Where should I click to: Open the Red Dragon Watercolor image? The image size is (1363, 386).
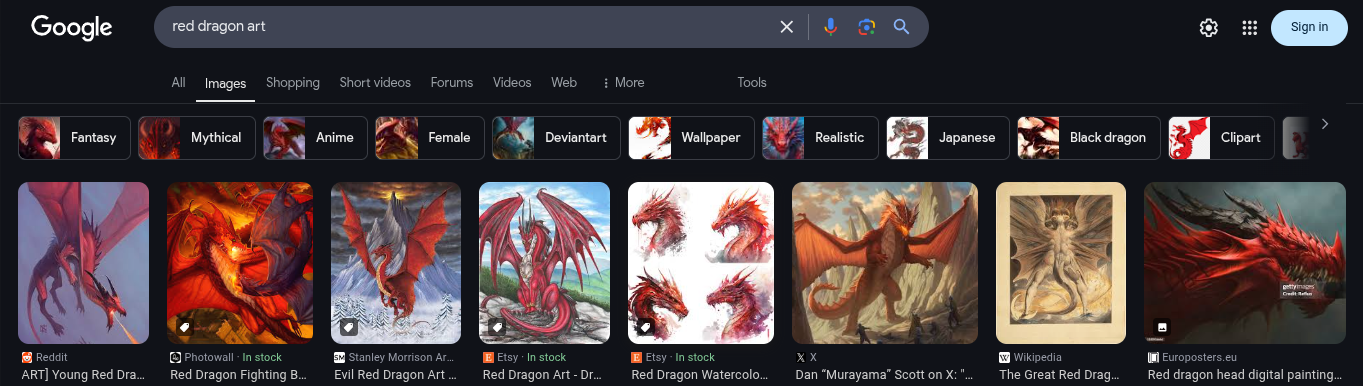tap(701, 263)
